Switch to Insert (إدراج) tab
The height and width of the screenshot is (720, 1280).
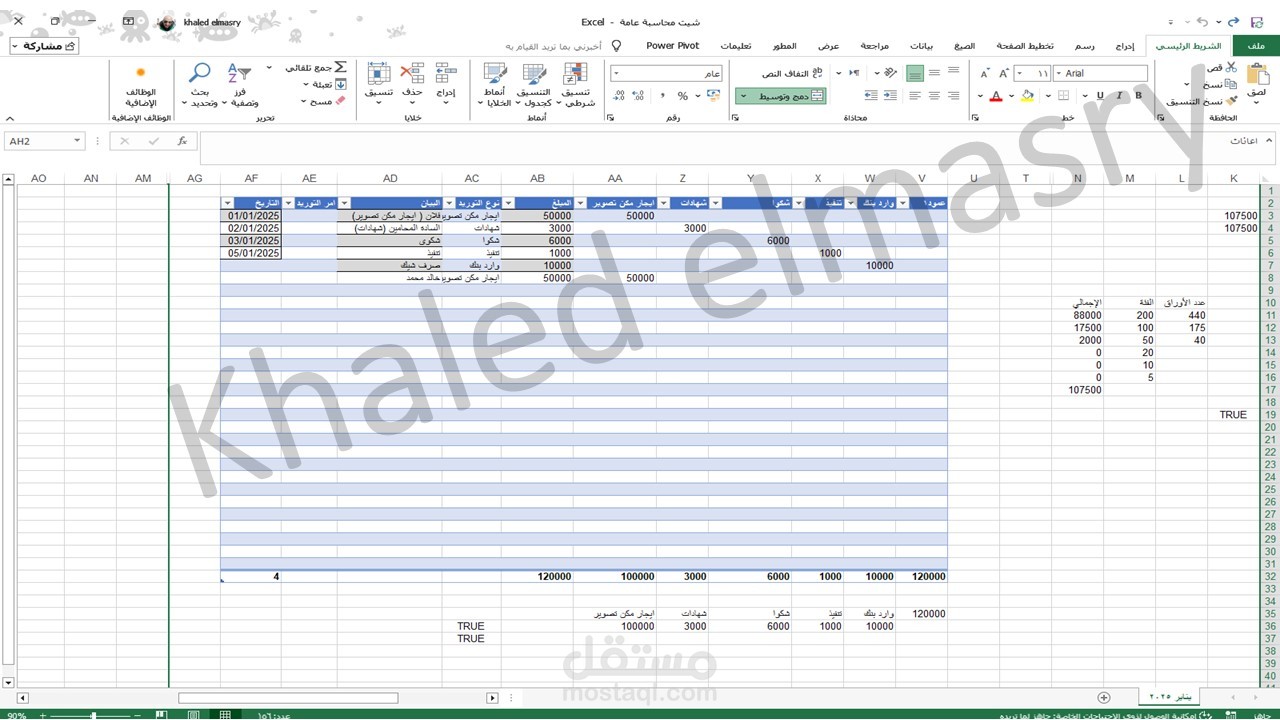point(1126,46)
